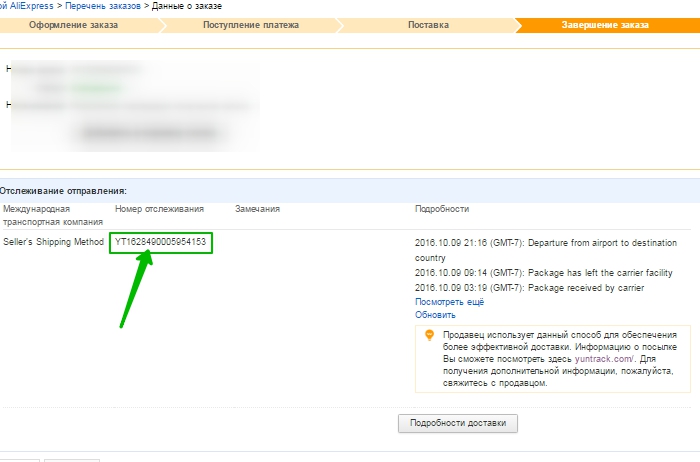
Task: Click the Замечания column header
Action: pos(257,209)
